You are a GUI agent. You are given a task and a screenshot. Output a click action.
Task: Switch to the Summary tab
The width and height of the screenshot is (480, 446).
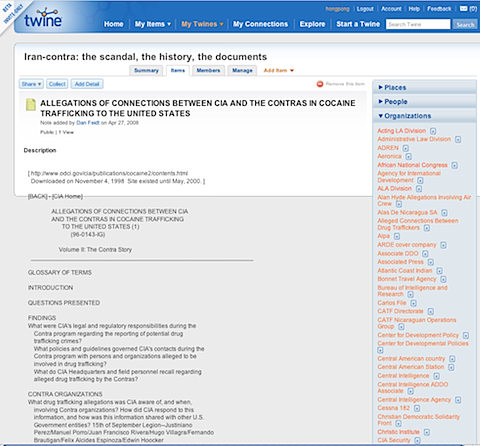146,70
